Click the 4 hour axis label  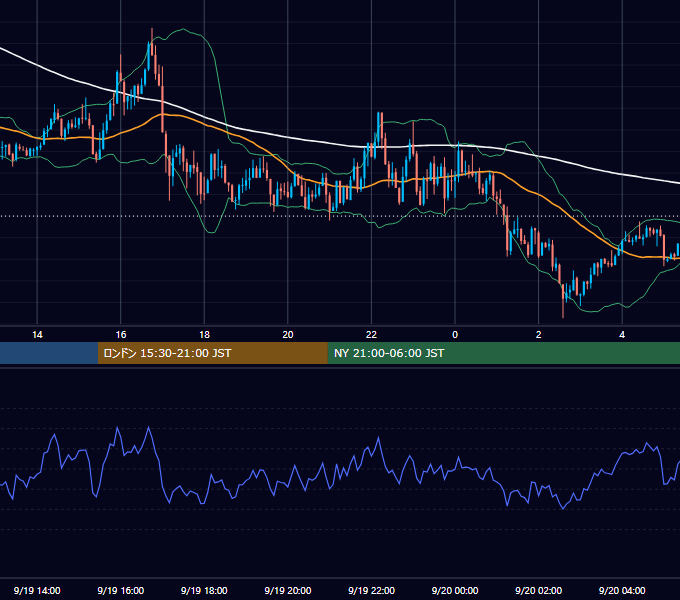pyautogui.click(x=622, y=335)
